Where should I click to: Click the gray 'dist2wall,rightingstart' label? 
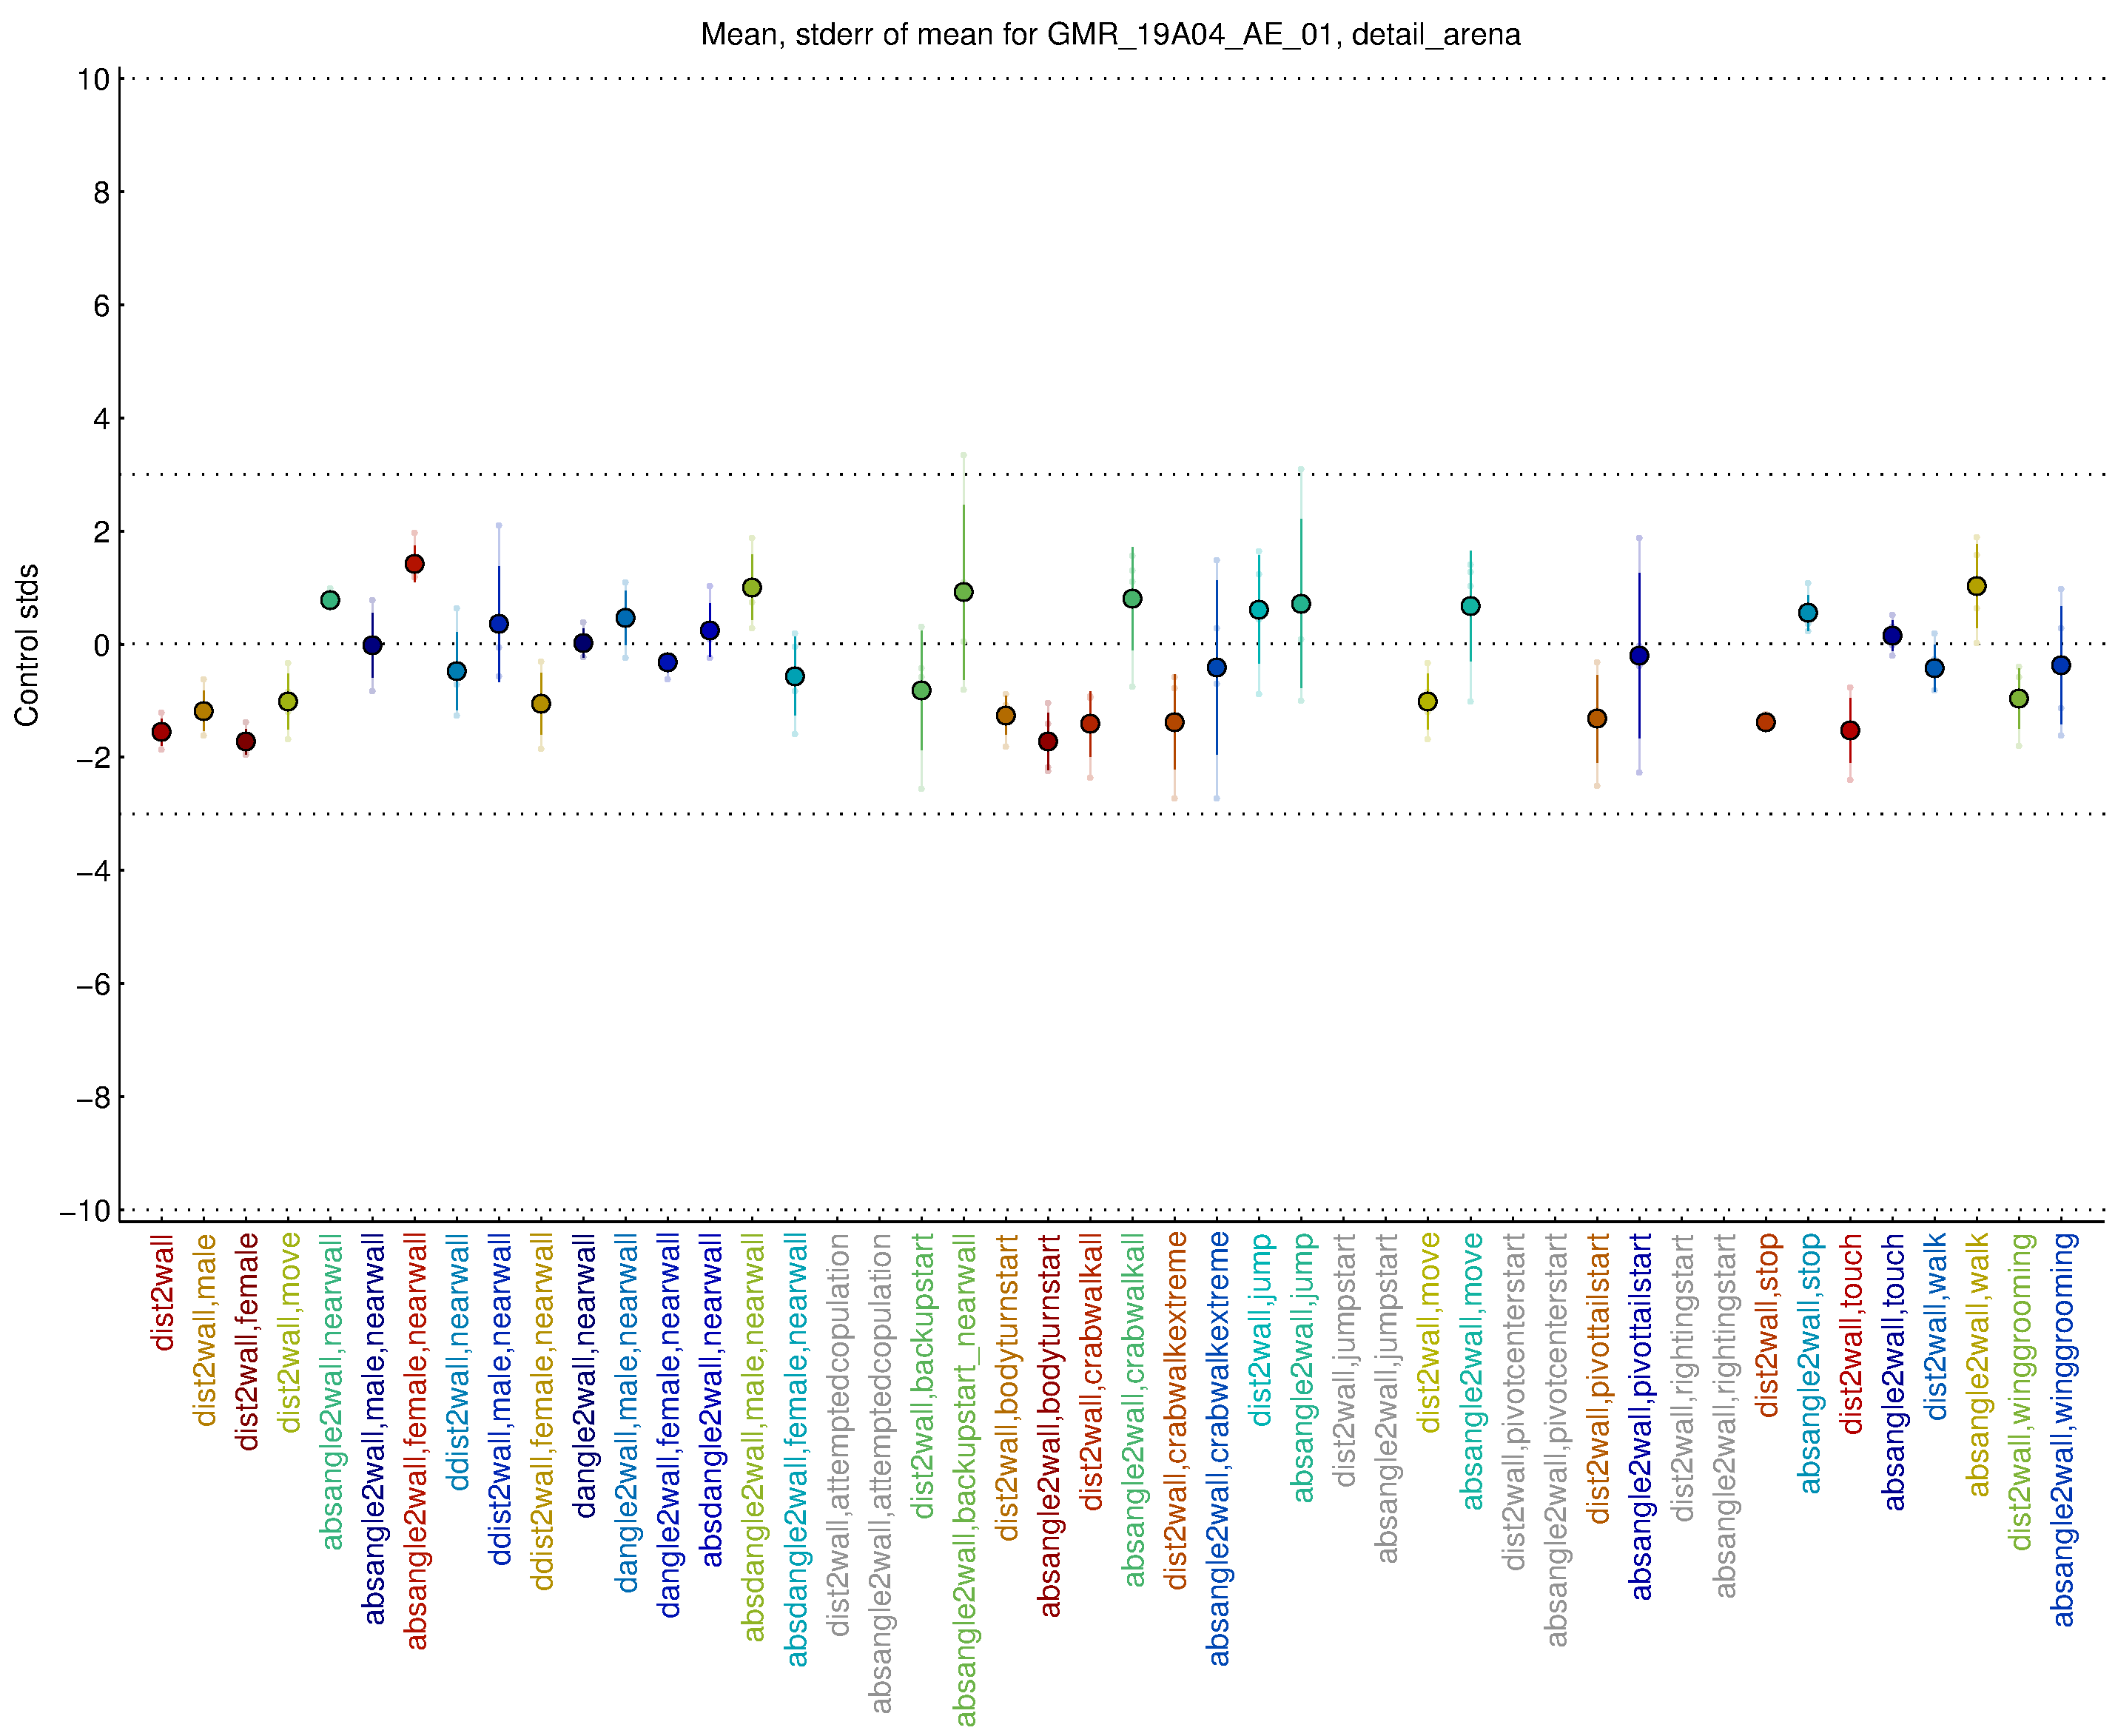1681,1378
